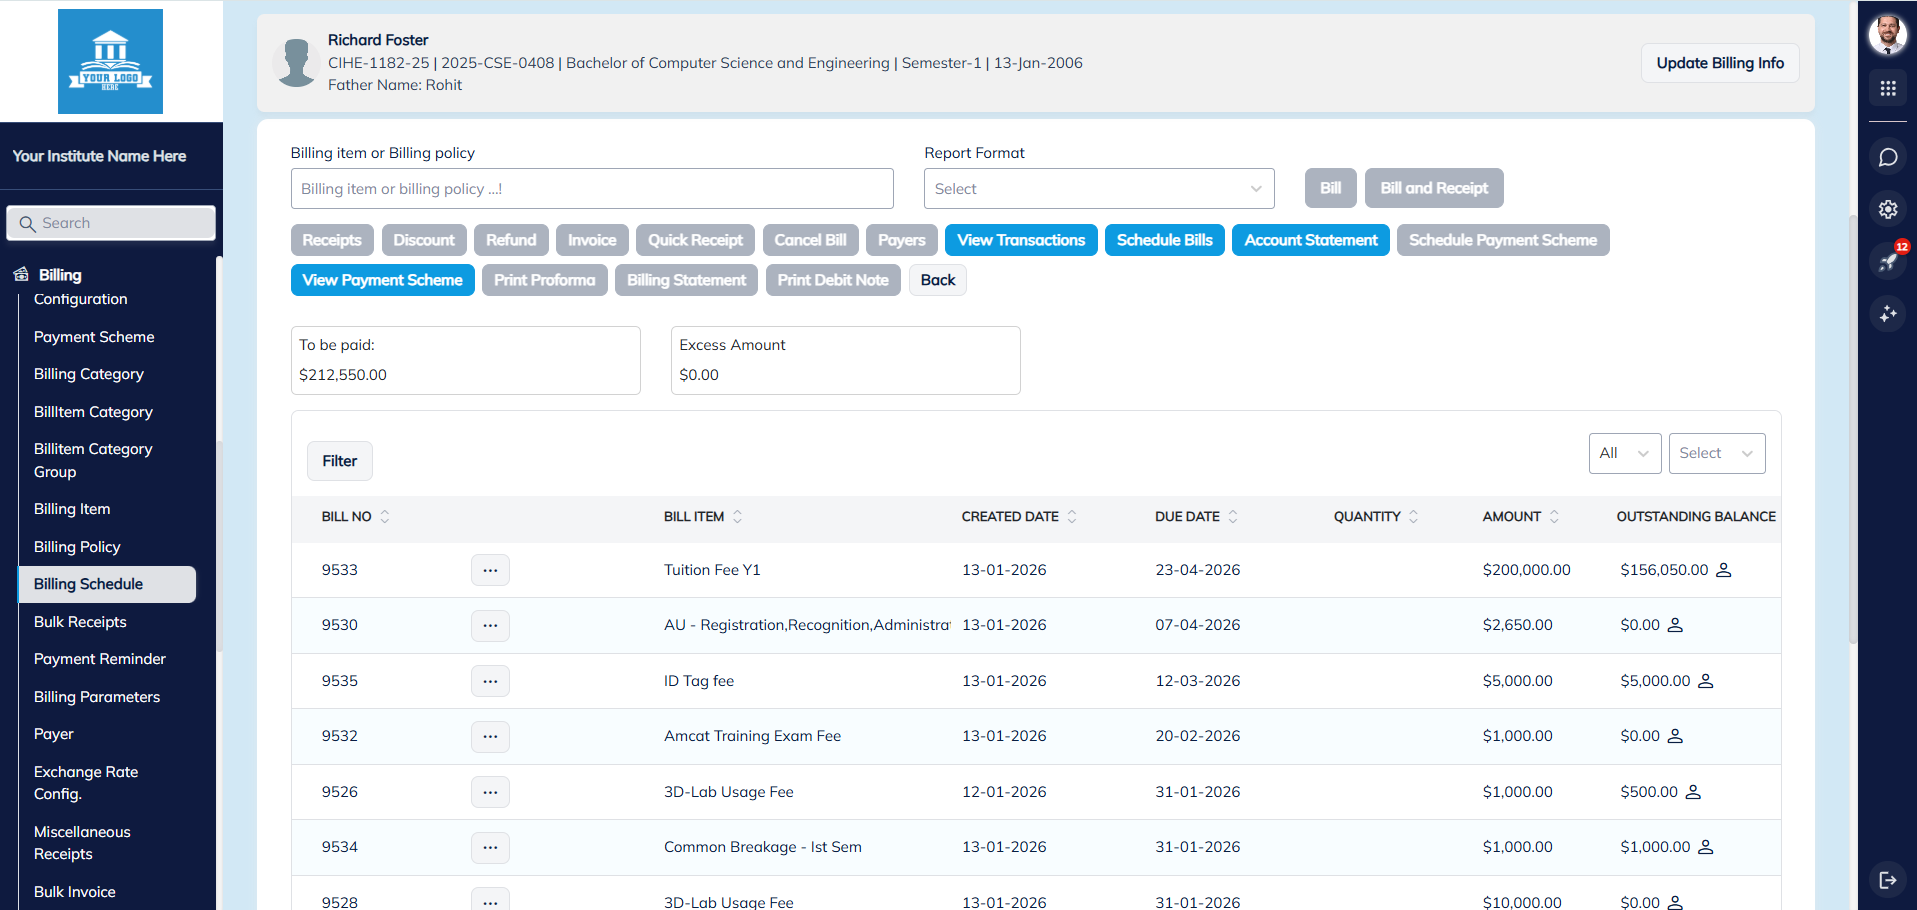Open the settings gear icon

[x=1887, y=209]
